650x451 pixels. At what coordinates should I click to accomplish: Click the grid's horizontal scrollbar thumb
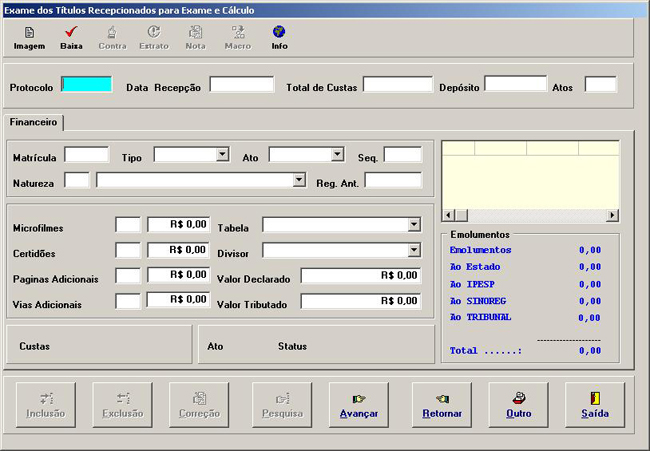(462, 215)
